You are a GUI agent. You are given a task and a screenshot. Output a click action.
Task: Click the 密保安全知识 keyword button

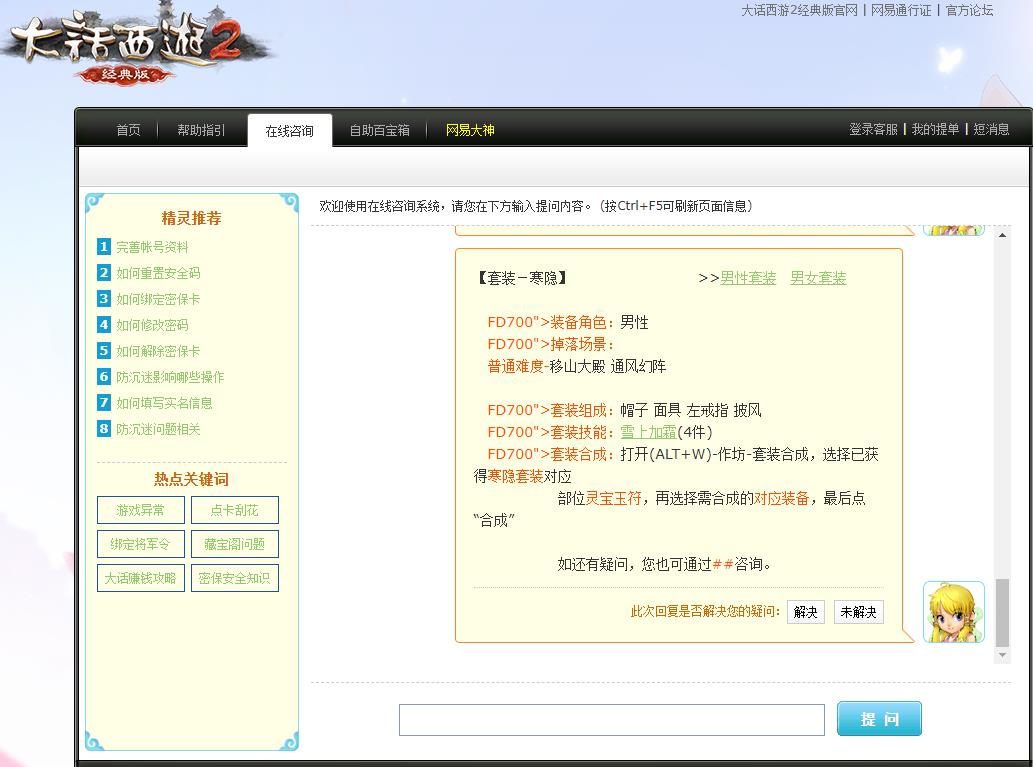[x=234, y=577]
